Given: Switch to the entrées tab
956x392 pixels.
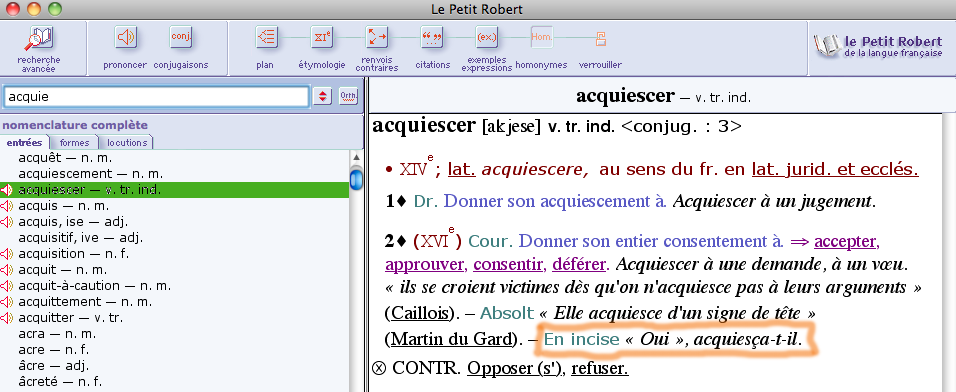Looking at the screenshot, I should point(24,143).
